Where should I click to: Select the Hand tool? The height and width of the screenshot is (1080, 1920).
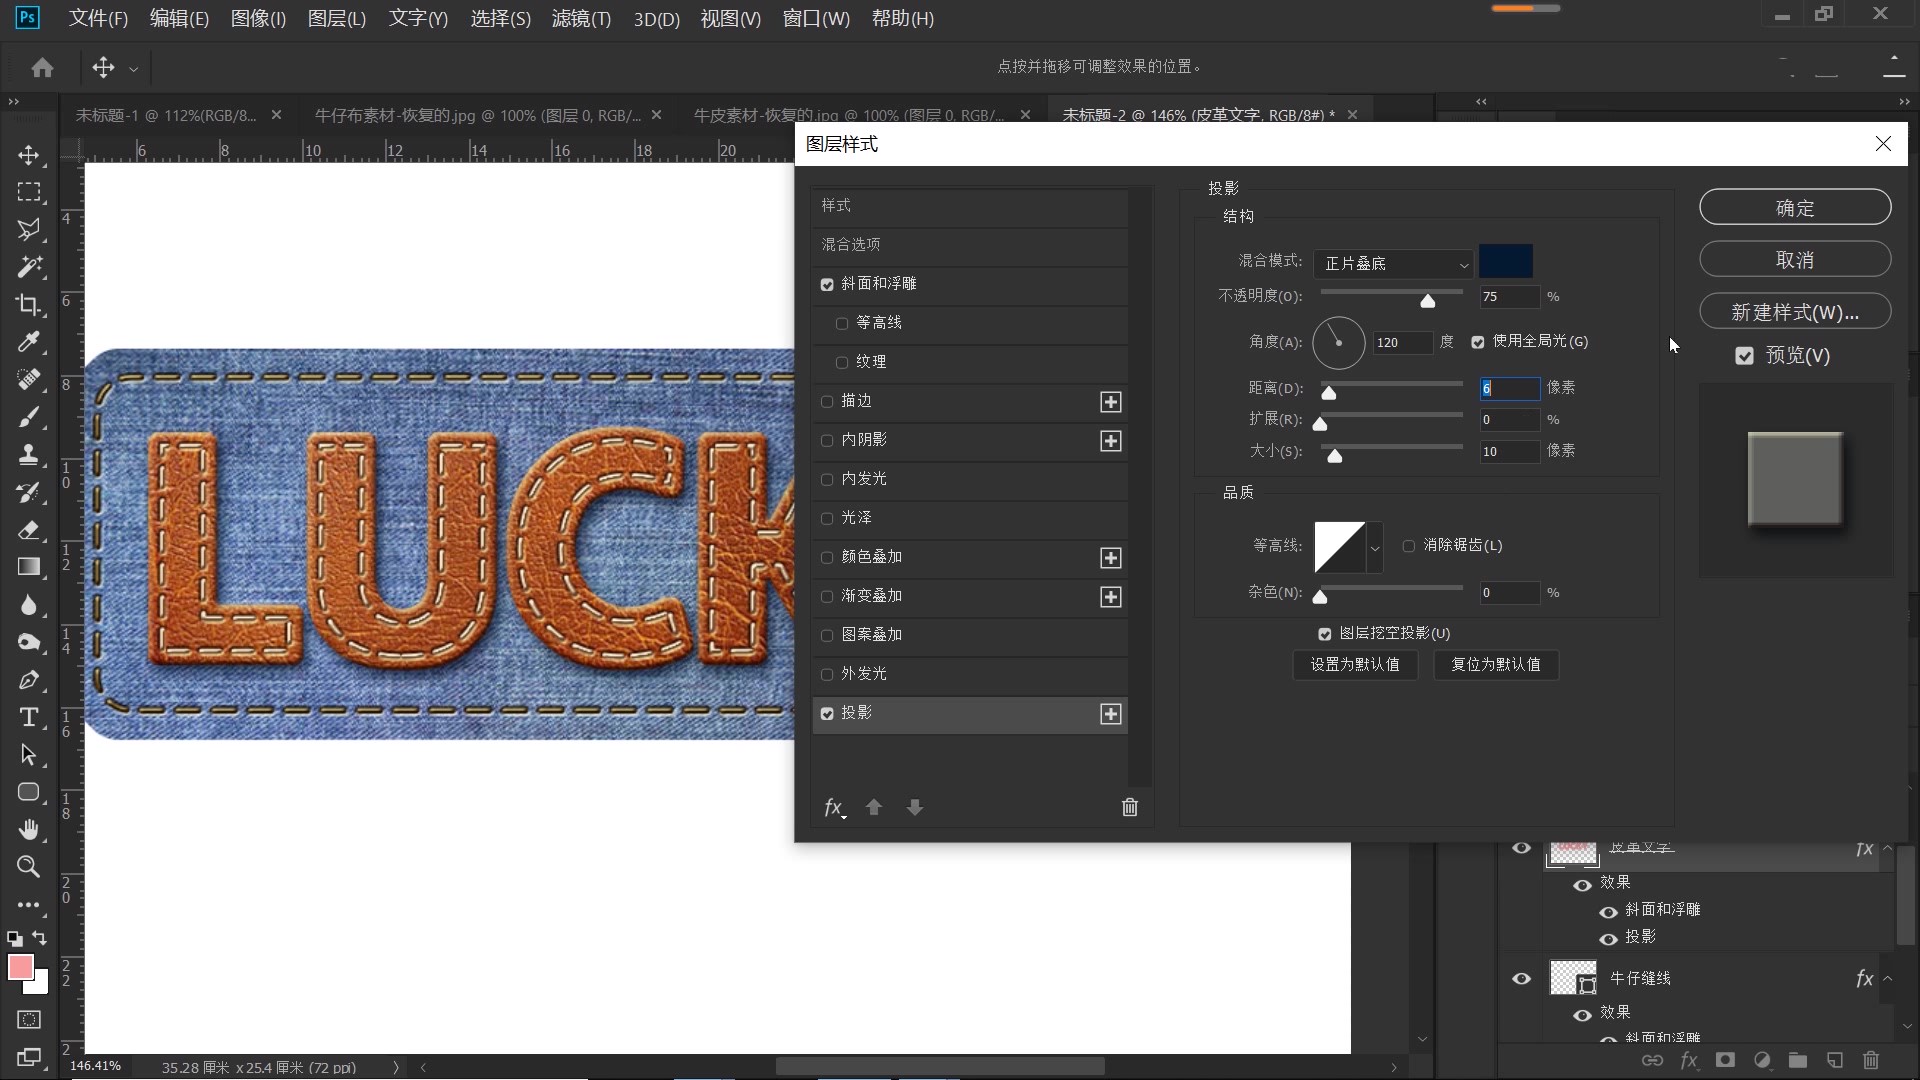(x=29, y=830)
